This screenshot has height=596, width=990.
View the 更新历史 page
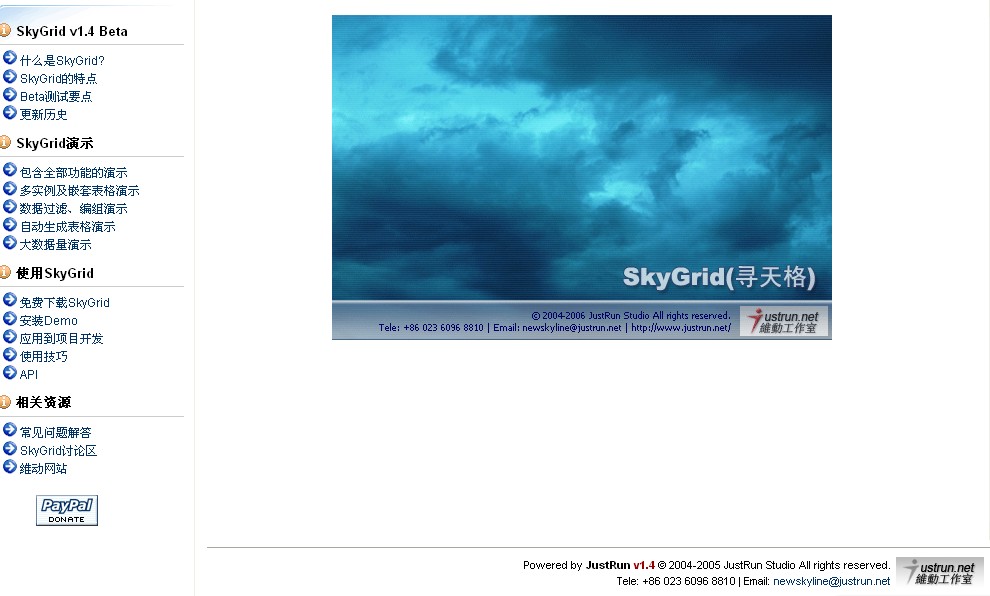44,115
